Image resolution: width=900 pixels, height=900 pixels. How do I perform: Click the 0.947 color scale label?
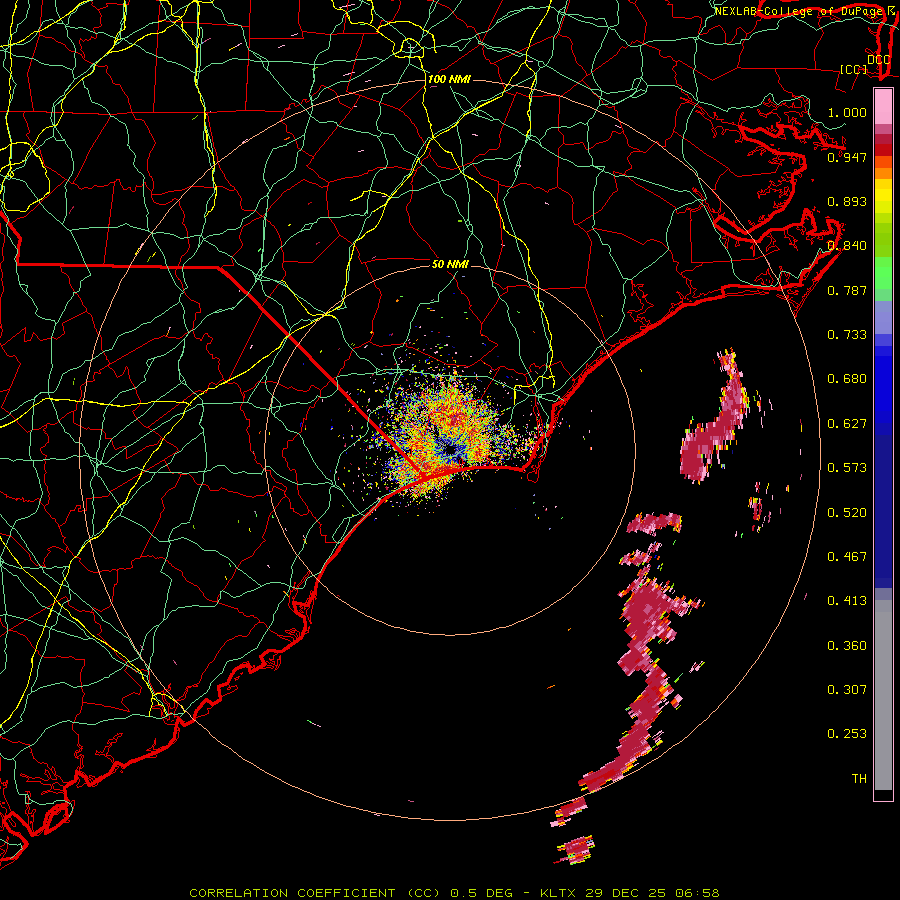point(847,157)
